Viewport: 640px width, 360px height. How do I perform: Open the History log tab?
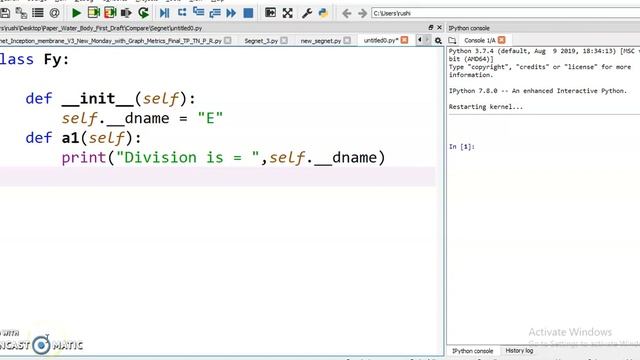(x=519, y=351)
